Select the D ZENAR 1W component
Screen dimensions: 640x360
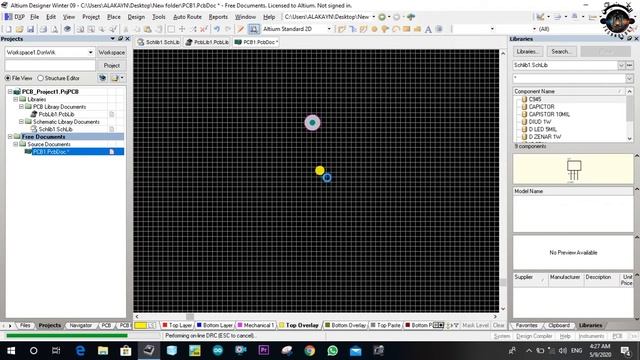point(544,137)
